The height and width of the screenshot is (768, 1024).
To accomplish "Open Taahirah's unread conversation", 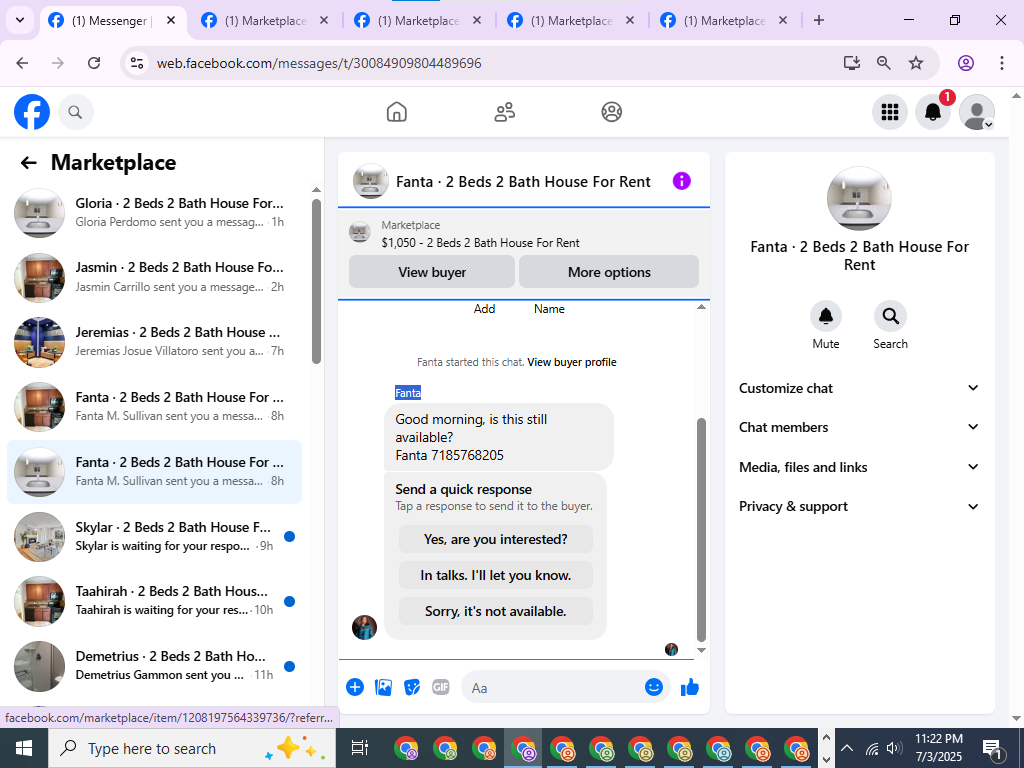I will (x=155, y=601).
